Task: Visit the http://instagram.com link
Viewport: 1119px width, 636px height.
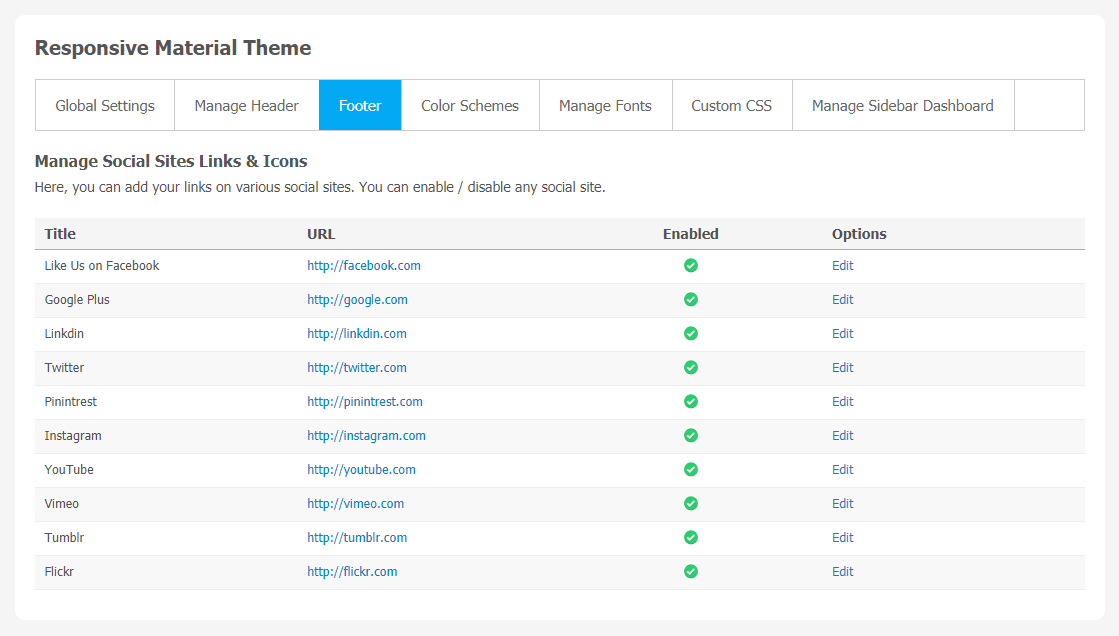Action: 366,435
